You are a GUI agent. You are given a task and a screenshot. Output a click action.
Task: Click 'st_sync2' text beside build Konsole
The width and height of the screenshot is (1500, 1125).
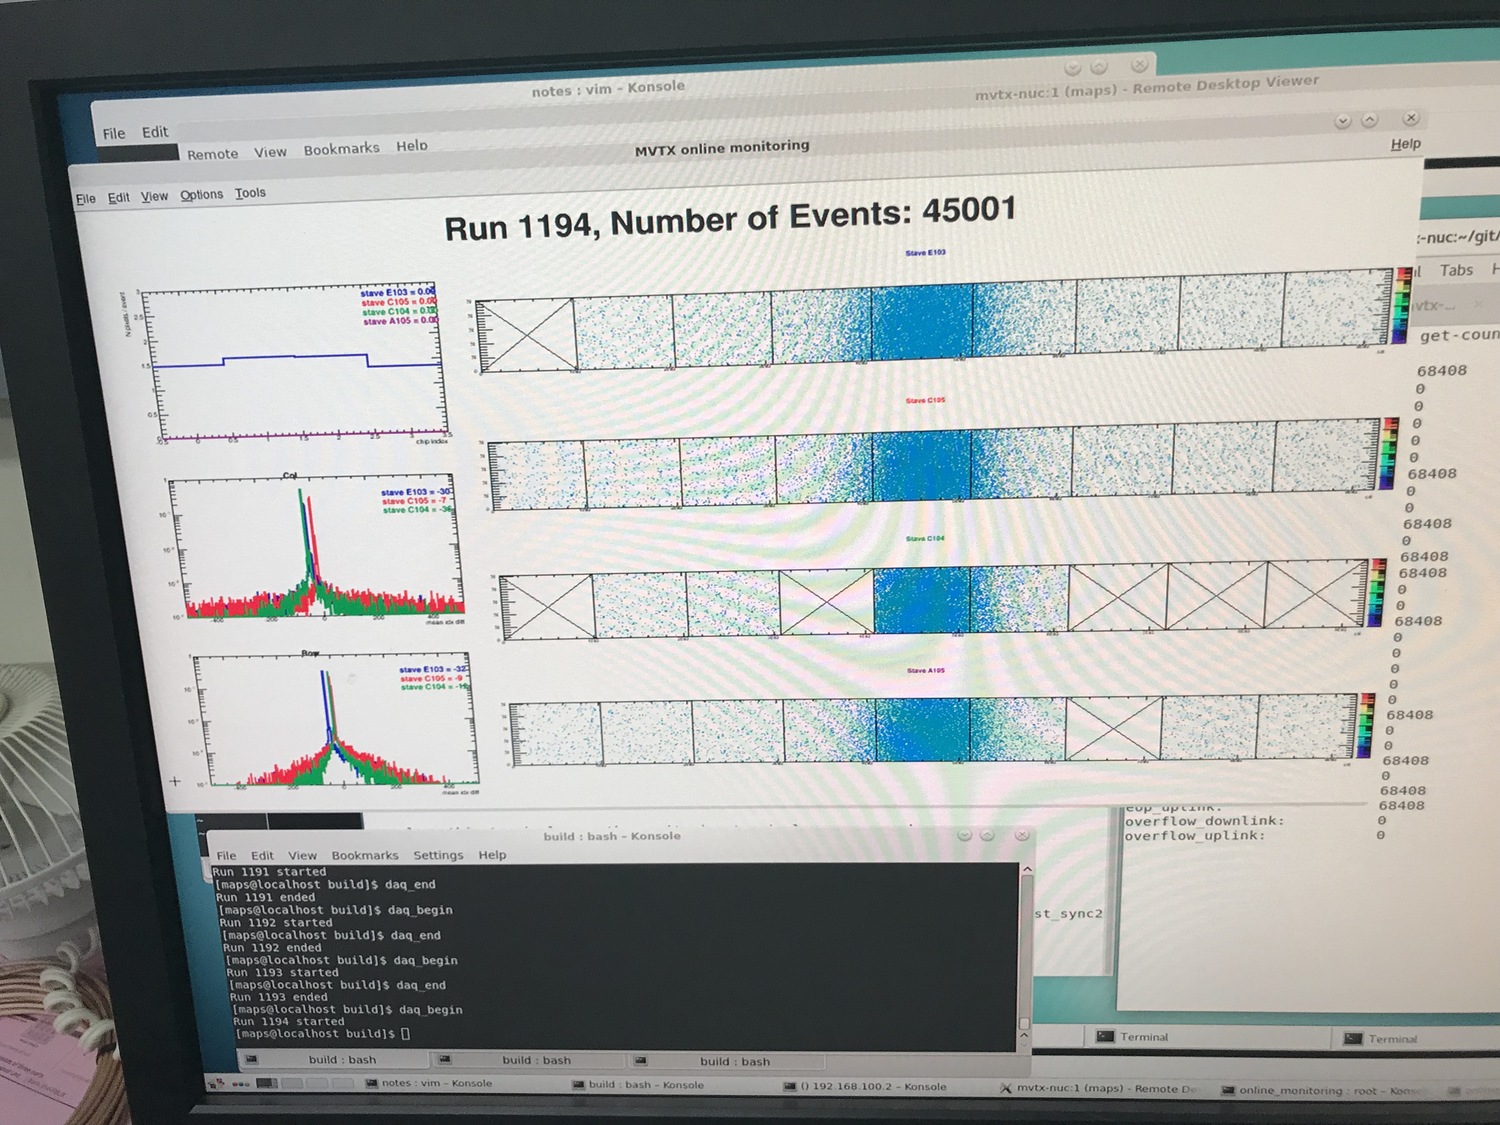(1068, 914)
